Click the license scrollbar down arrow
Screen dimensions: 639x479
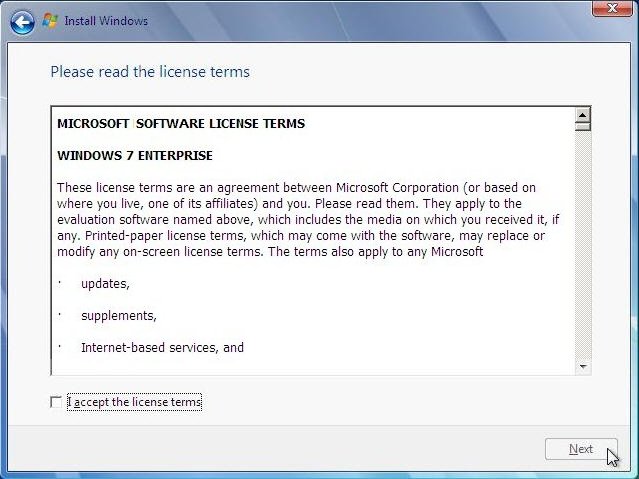582,367
